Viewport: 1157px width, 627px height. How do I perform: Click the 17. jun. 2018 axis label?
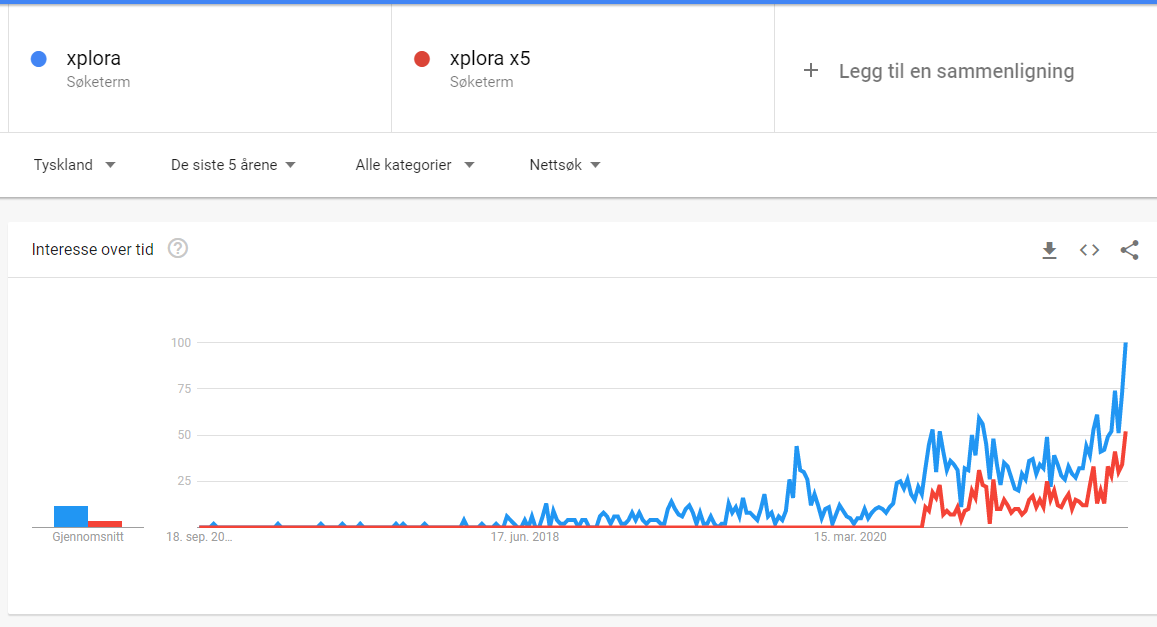coord(525,537)
